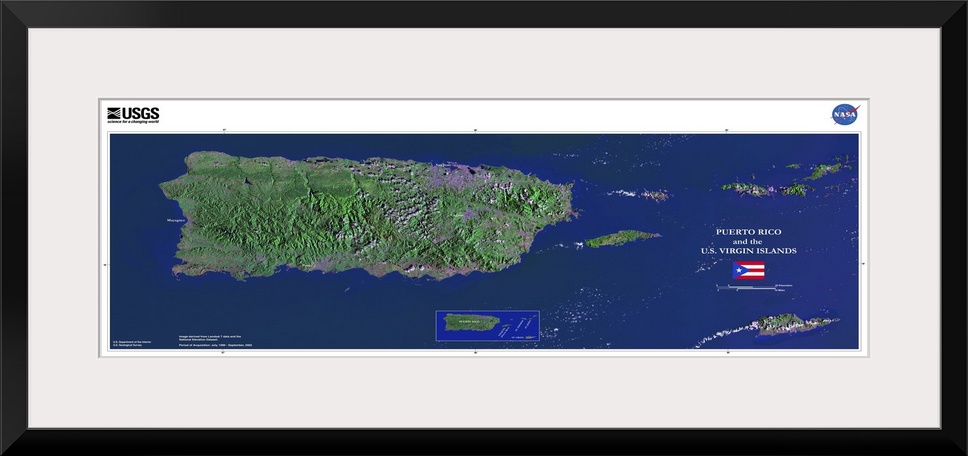Click the top center map tick mark
968x456 pixels.
coord(475,130)
